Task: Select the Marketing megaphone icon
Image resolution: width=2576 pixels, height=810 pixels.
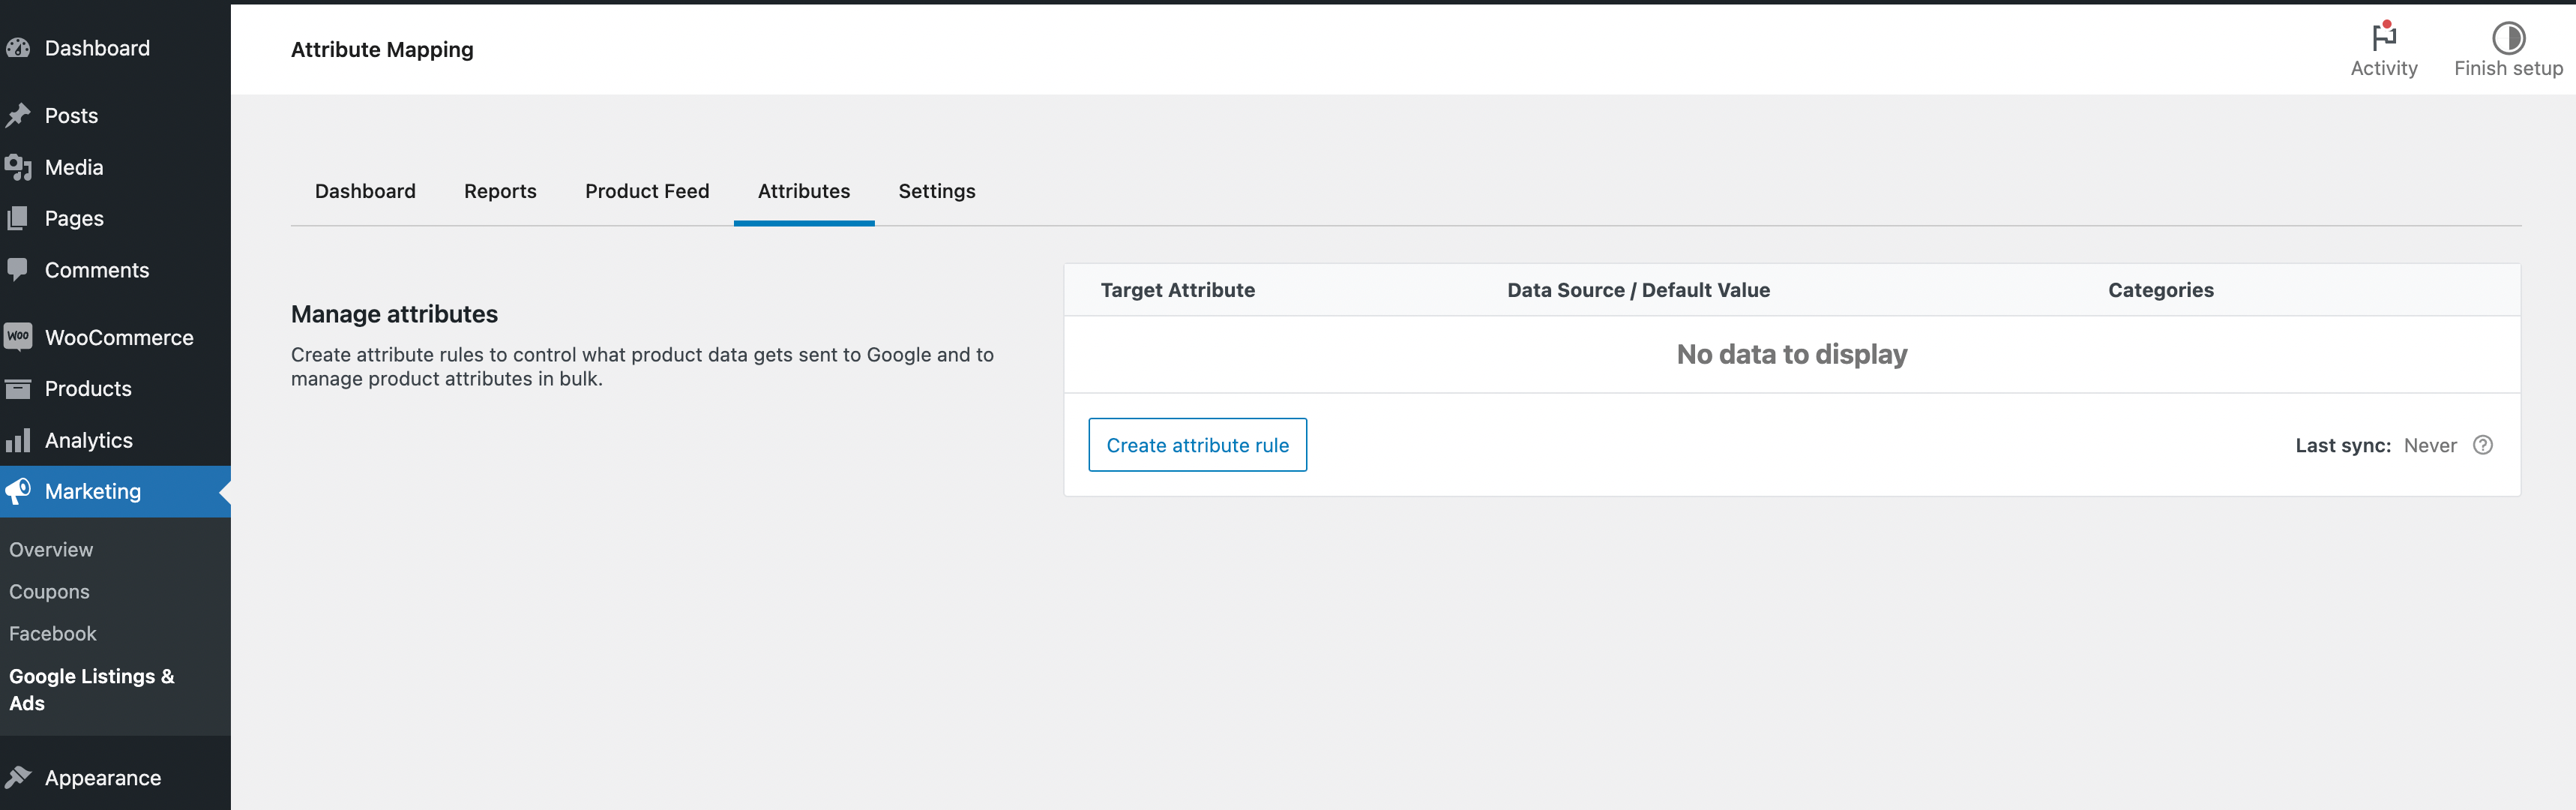Action: [18, 491]
